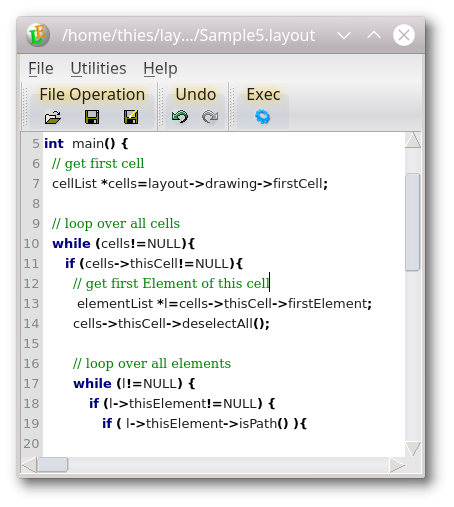Place cursor in 'int main() {' line

click(x=86, y=144)
